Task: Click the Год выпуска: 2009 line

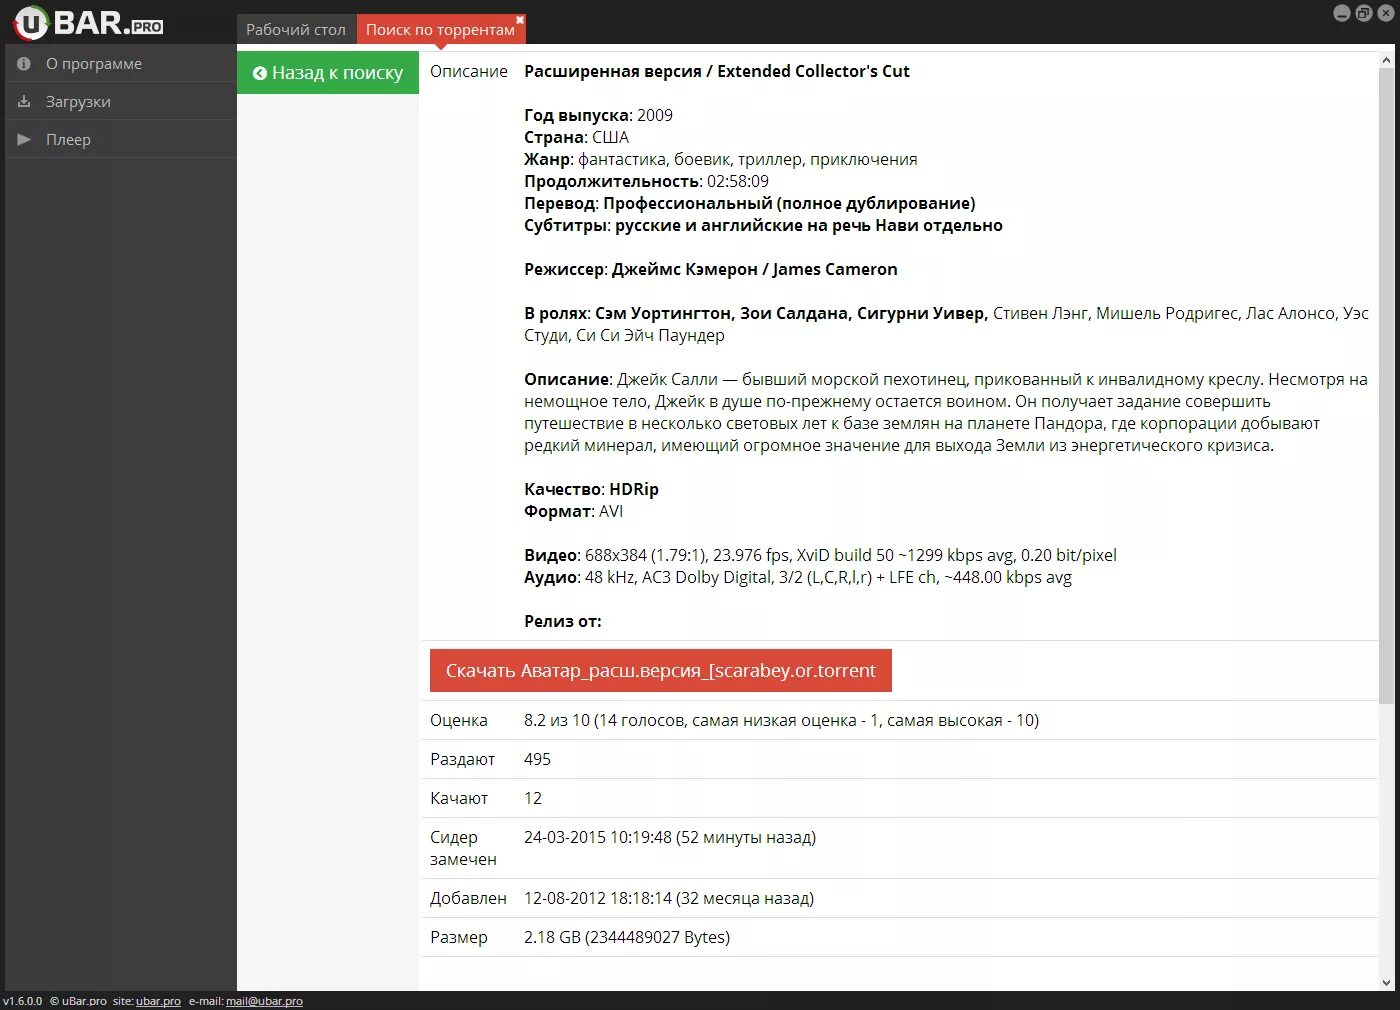Action: (598, 115)
